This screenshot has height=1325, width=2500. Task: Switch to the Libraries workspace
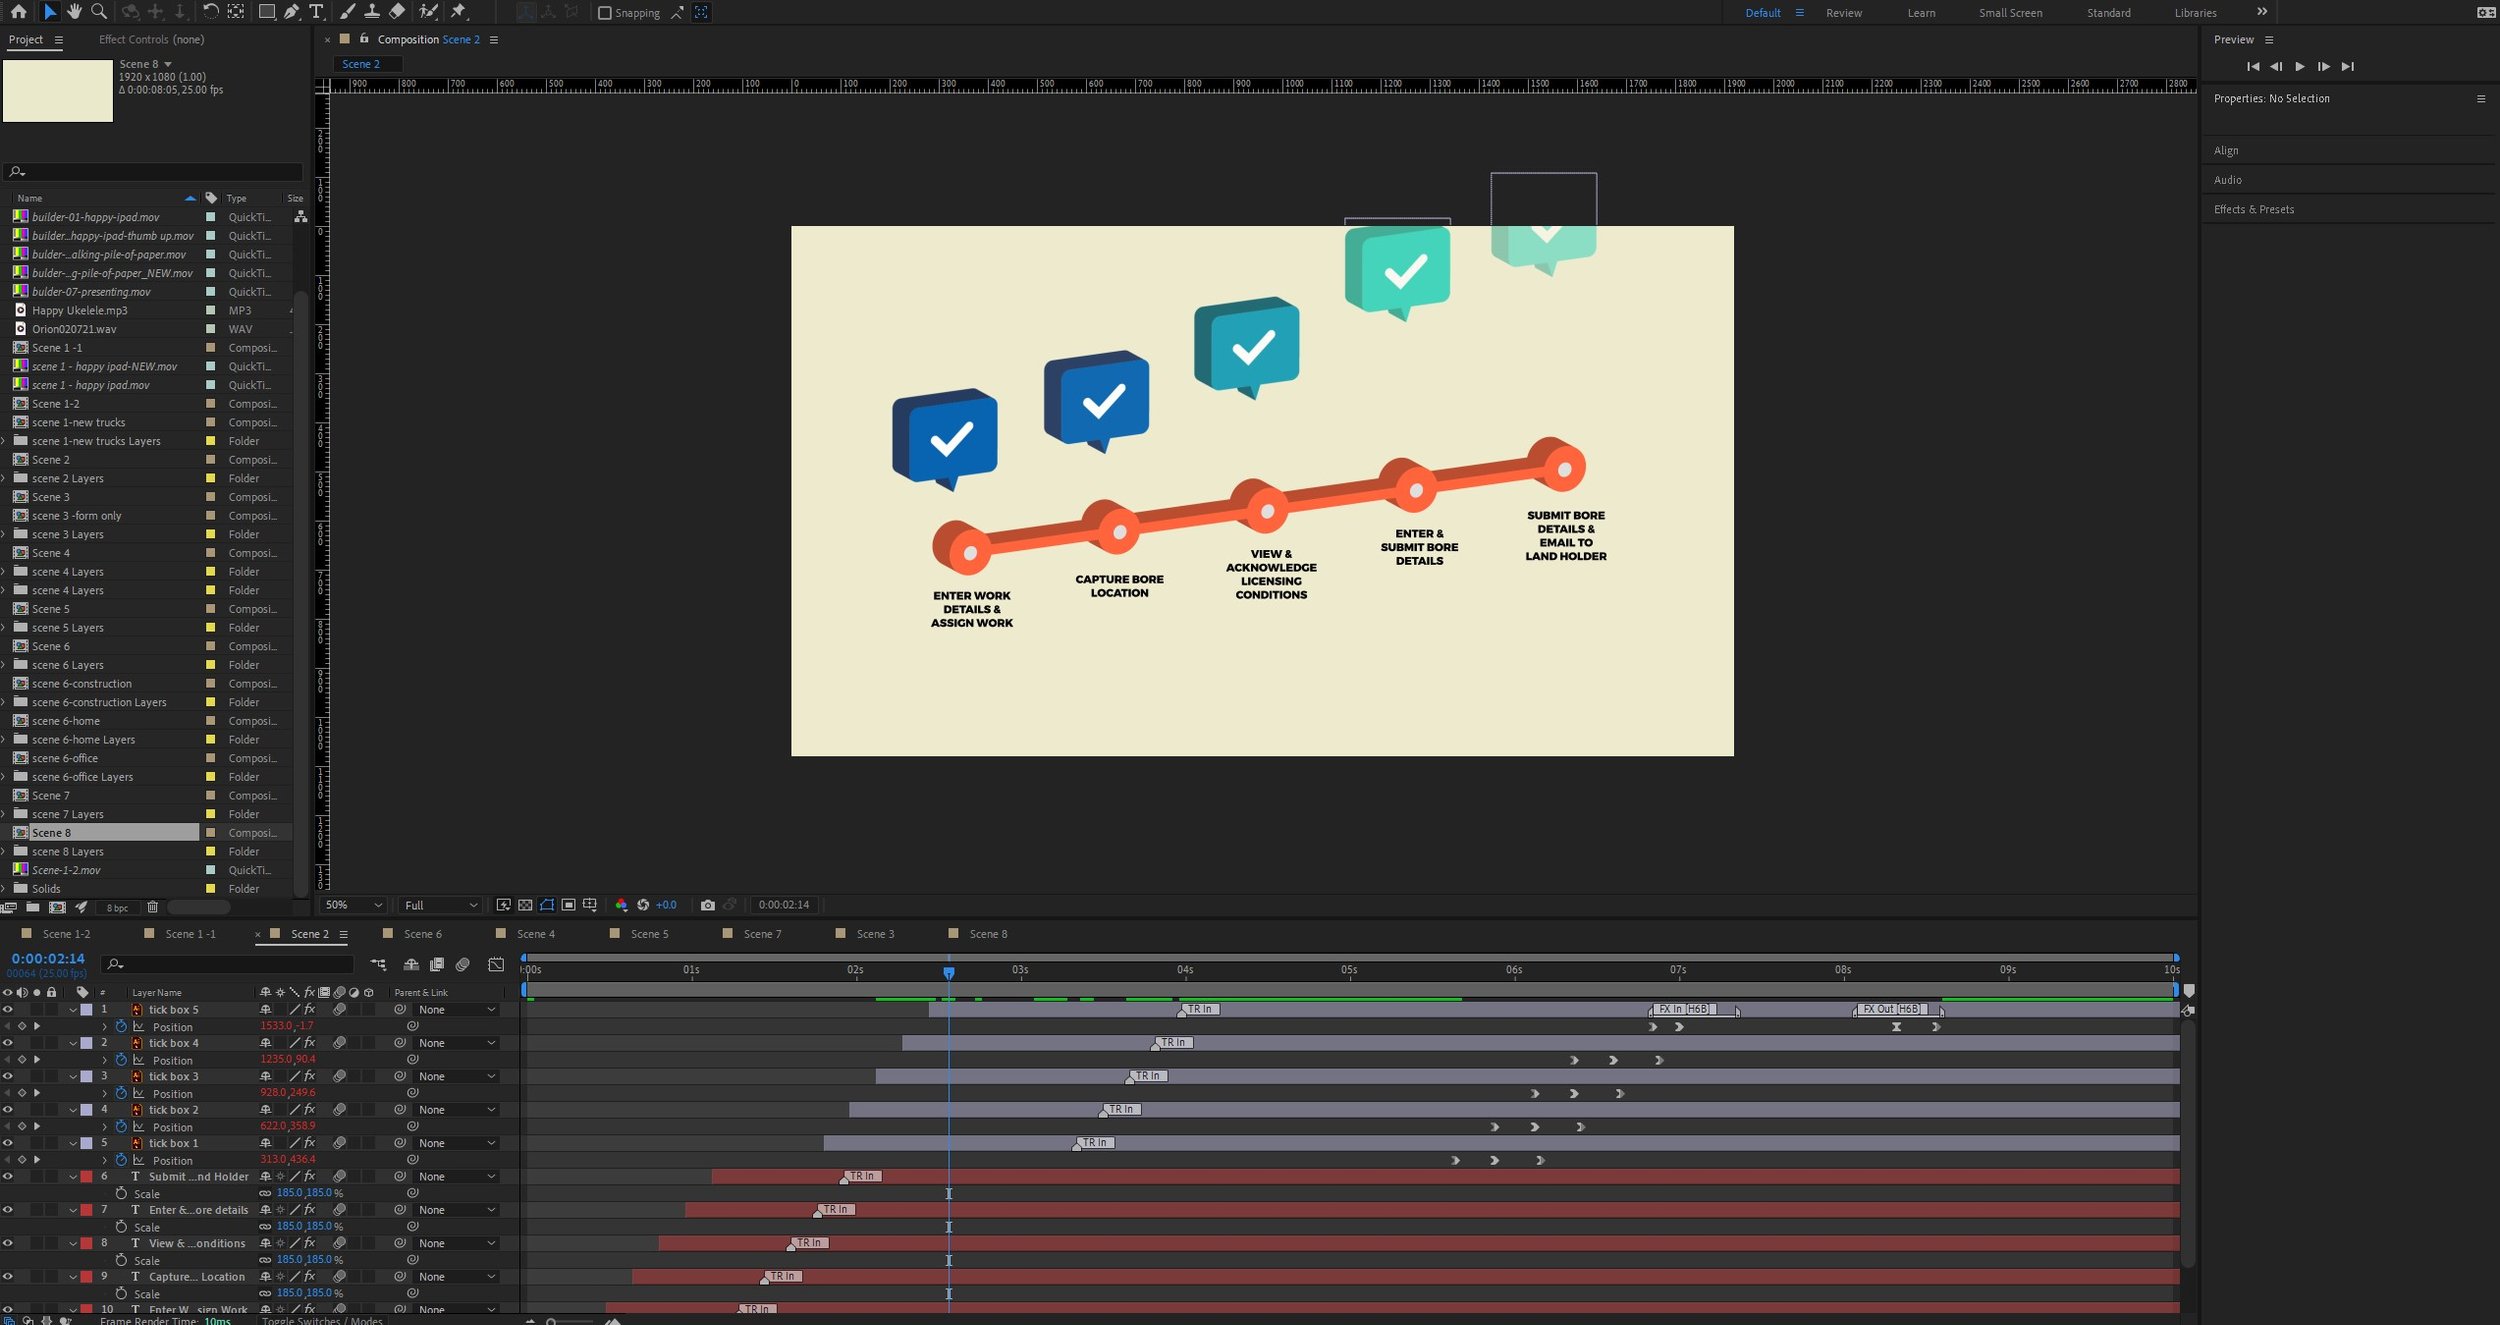pos(2195,13)
